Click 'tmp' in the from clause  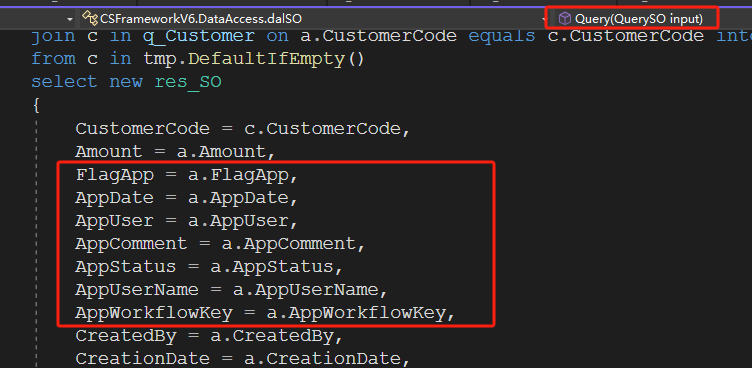(x=160, y=59)
